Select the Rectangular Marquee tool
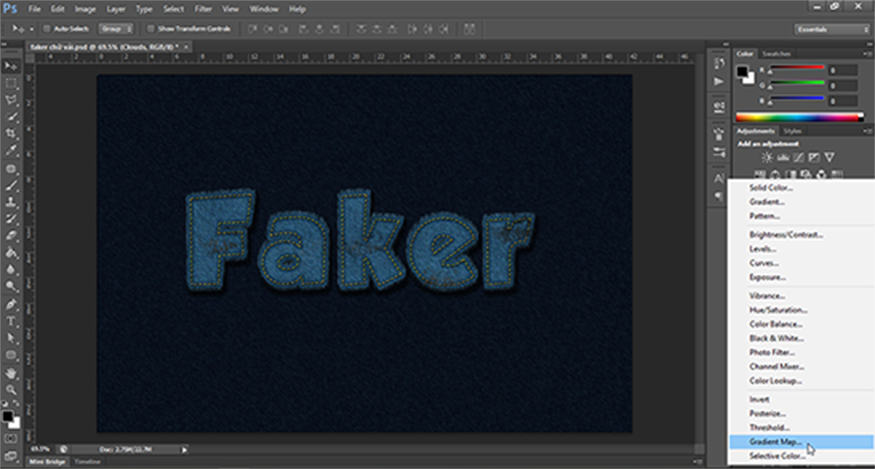The height and width of the screenshot is (469, 875). pyautogui.click(x=11, y=83)
